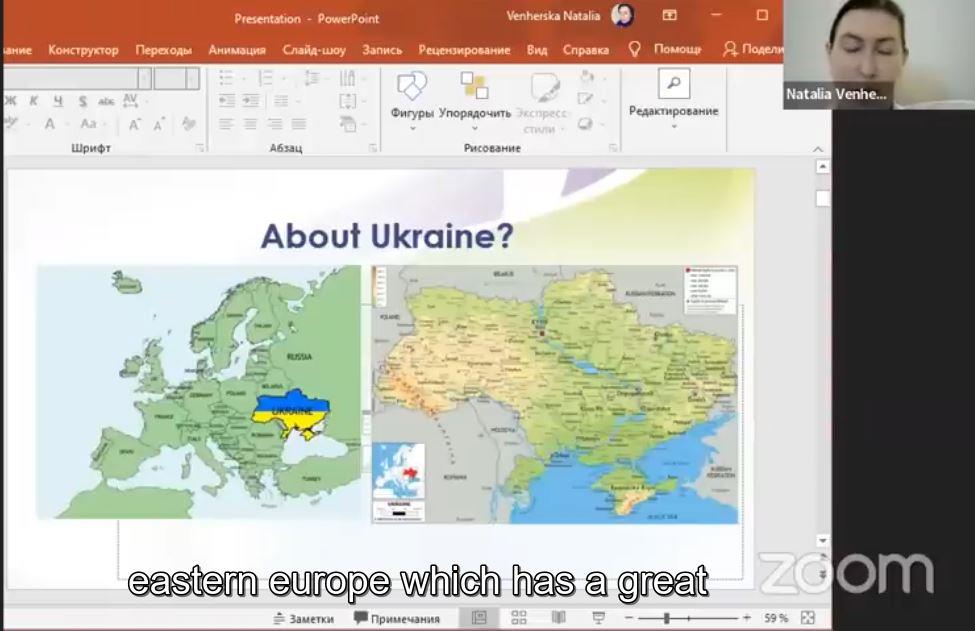Open the Фигуры shapes gallery
The width and height of the screenshot is (975, 631).
coord(412,100)
